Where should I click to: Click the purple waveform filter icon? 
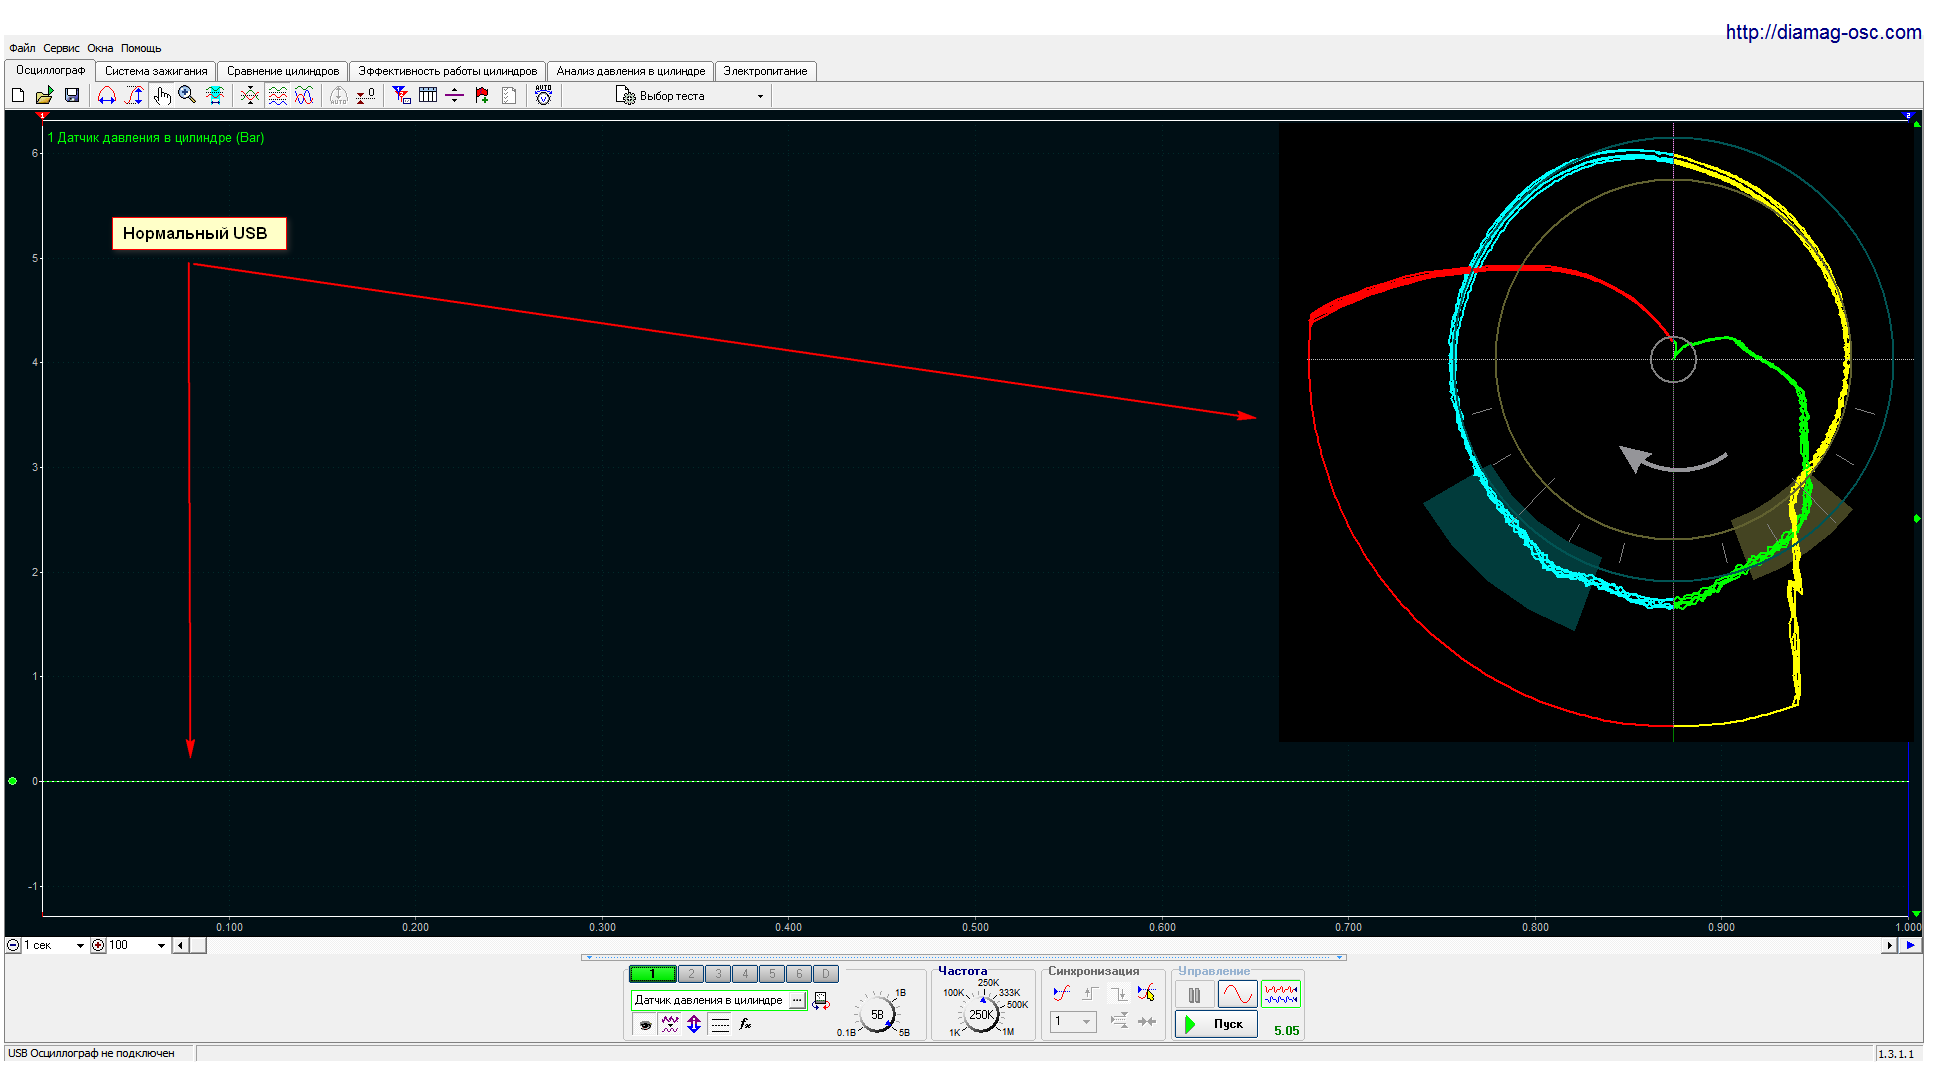click(670, 1024)
